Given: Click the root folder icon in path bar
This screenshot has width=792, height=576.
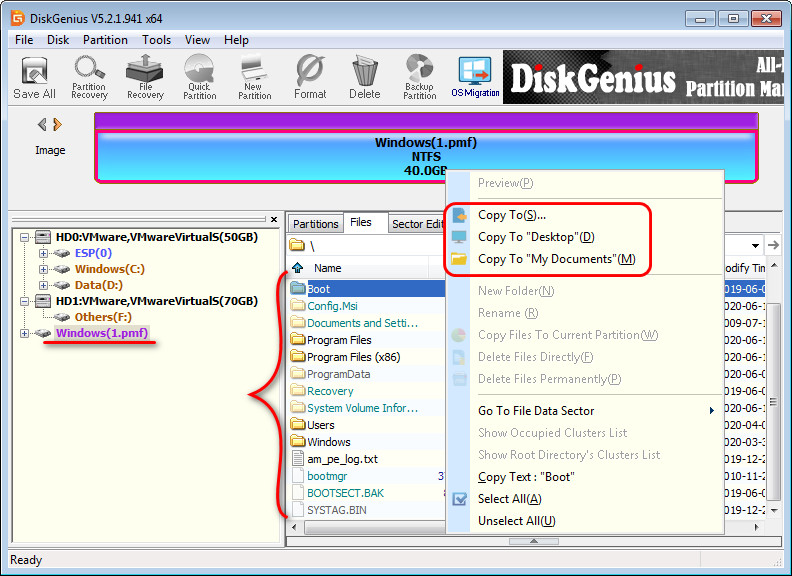Looking at the screenshot, I should [x=297, y=246].
